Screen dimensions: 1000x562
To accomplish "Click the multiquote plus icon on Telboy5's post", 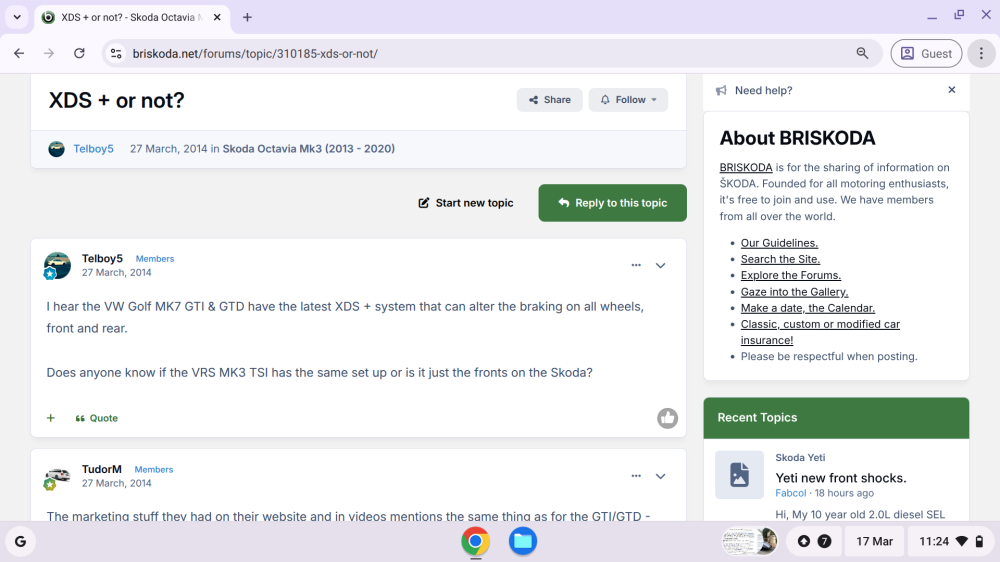I will coord(50,418).
